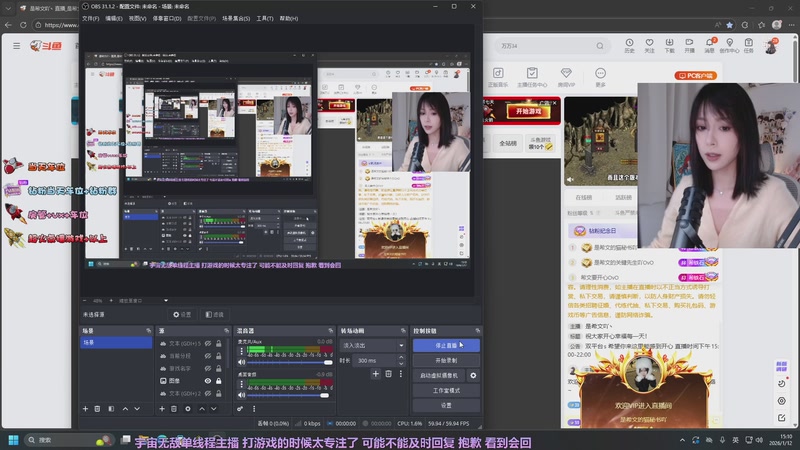The height and width of the screenshot is (450, 800).
Task: Show the 文本 (GDI+) 5 source
Action: tap(208, 343)
